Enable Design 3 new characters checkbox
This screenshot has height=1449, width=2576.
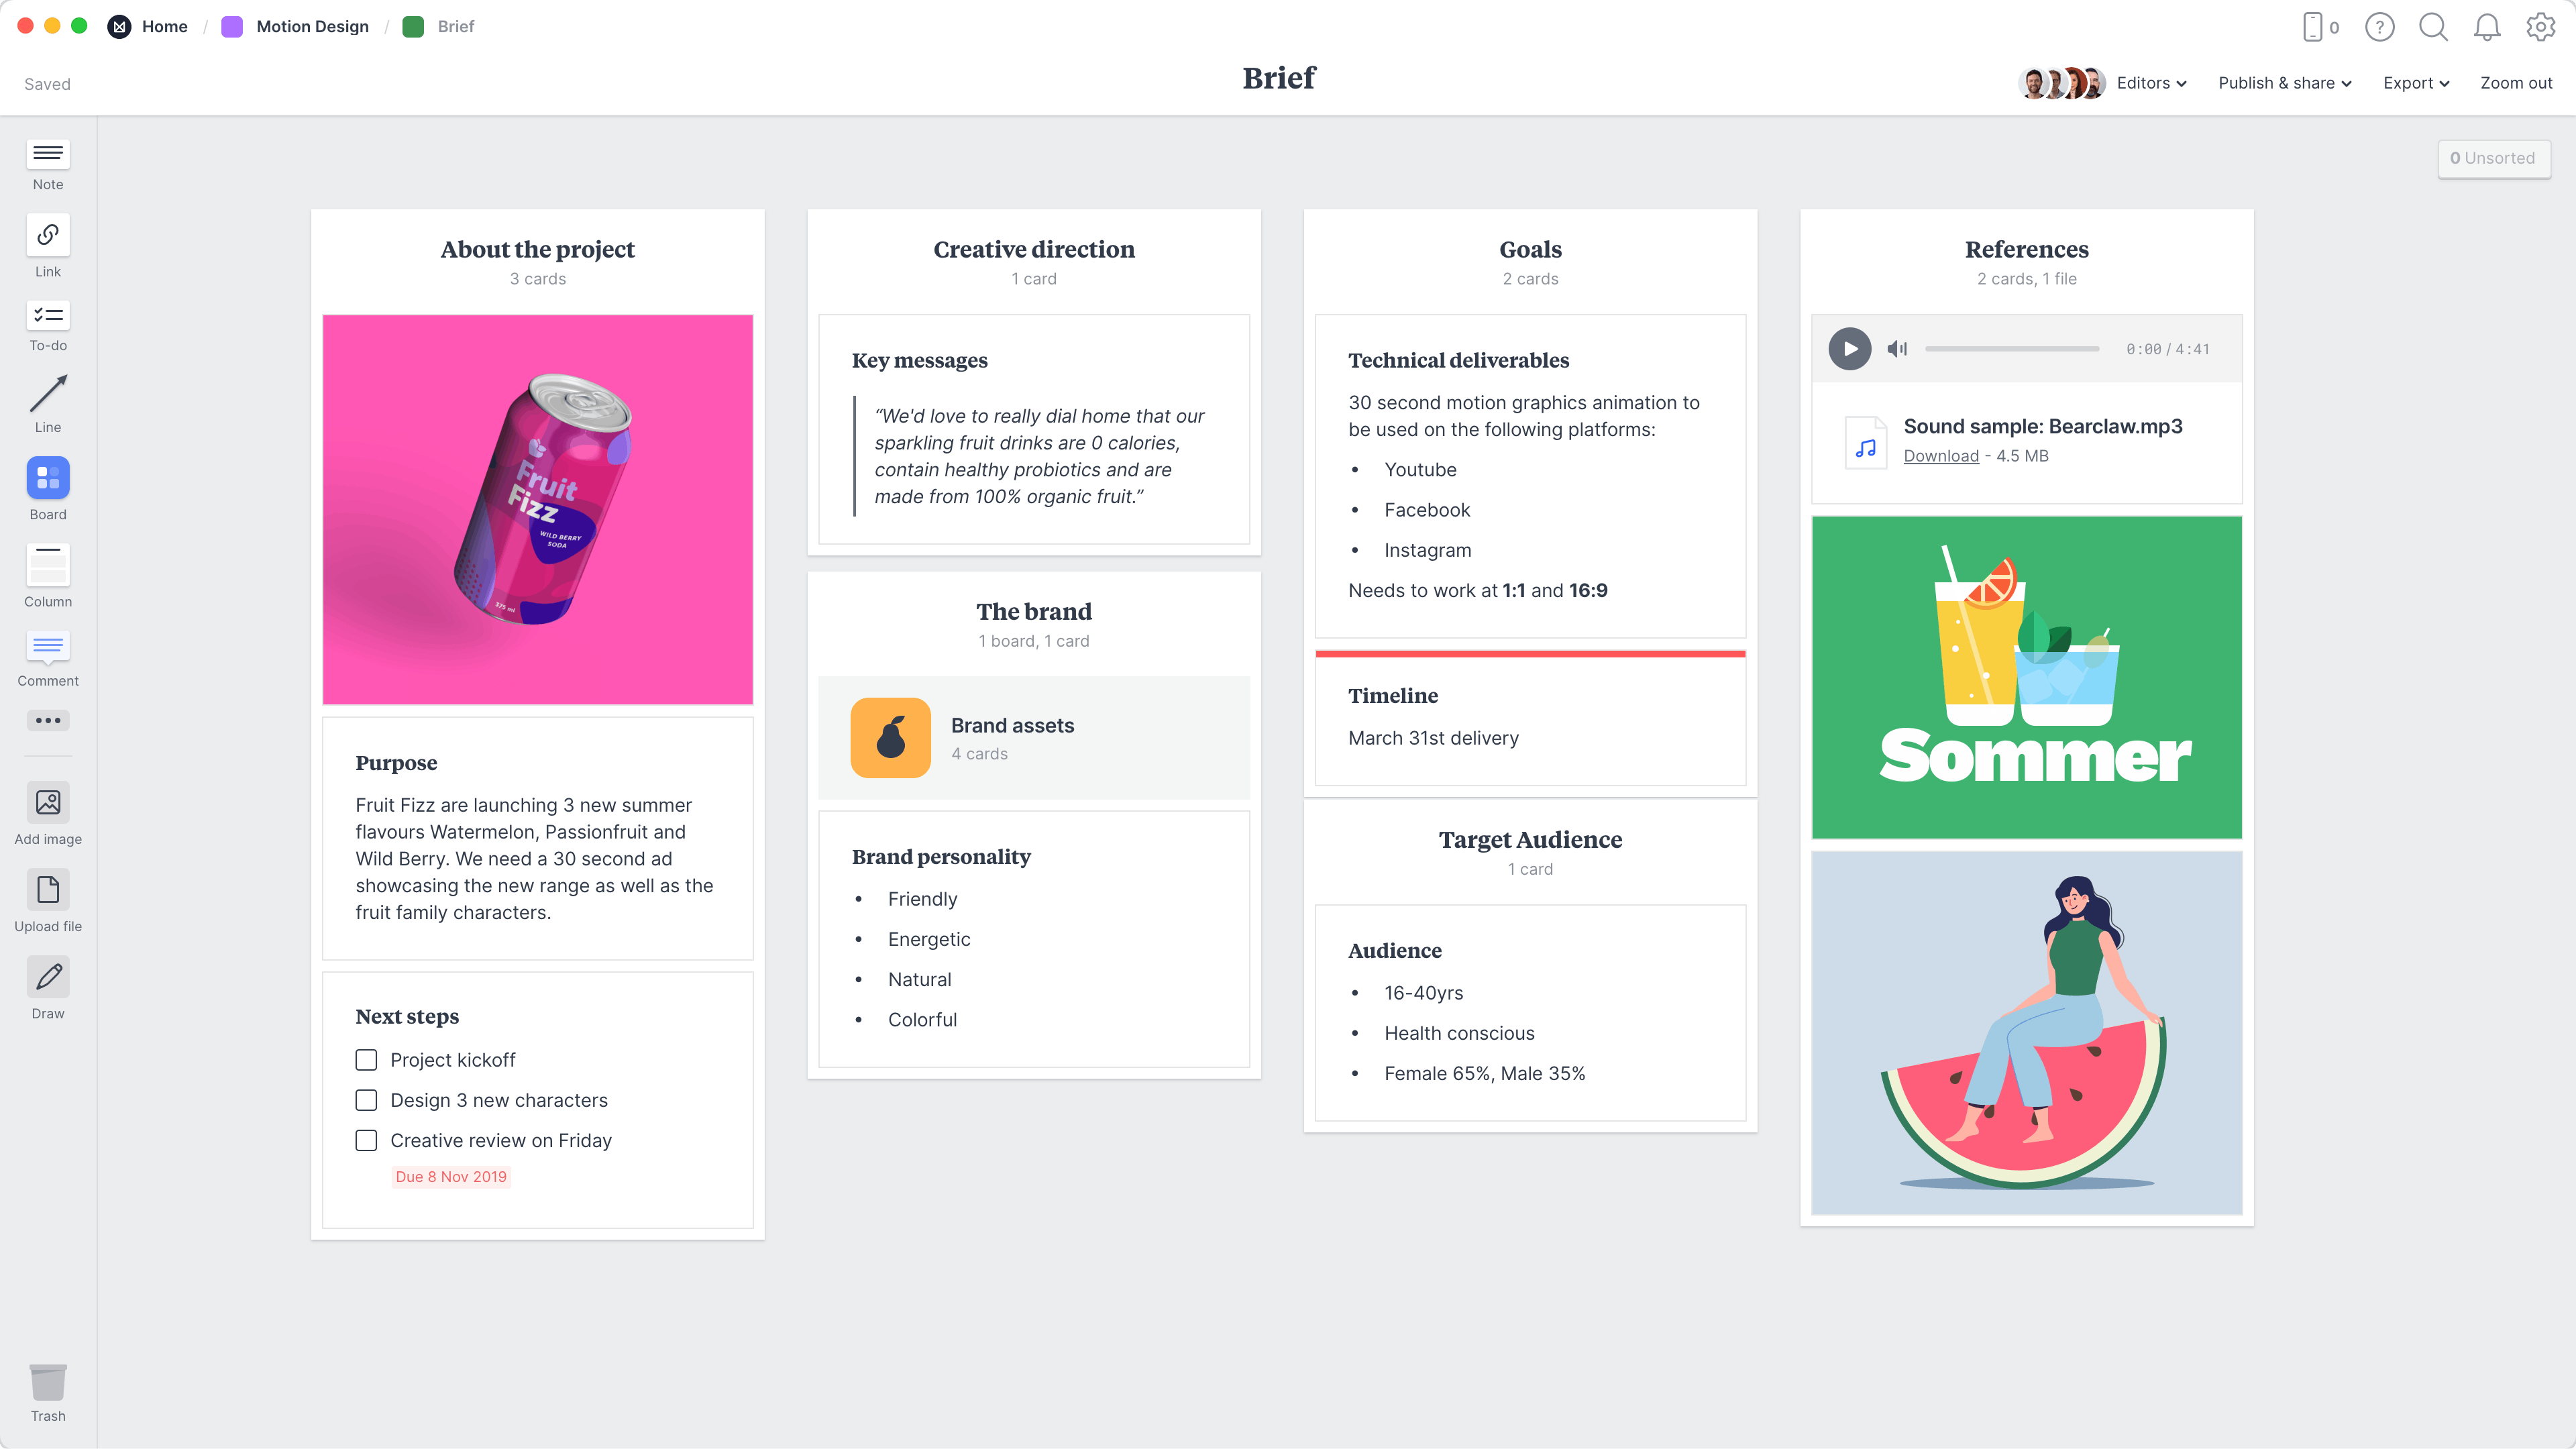click(x=366, y=1100)
